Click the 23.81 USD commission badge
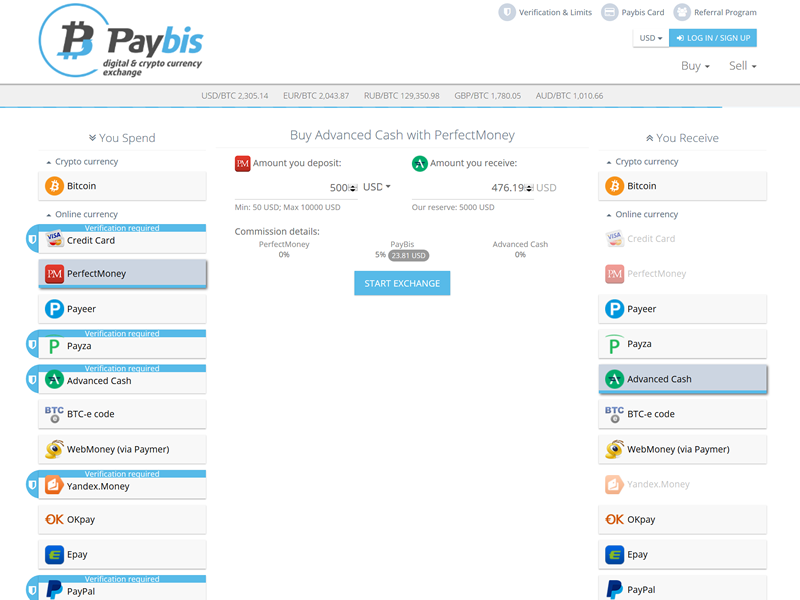800x600 pixels. click(x=408, y=256)
